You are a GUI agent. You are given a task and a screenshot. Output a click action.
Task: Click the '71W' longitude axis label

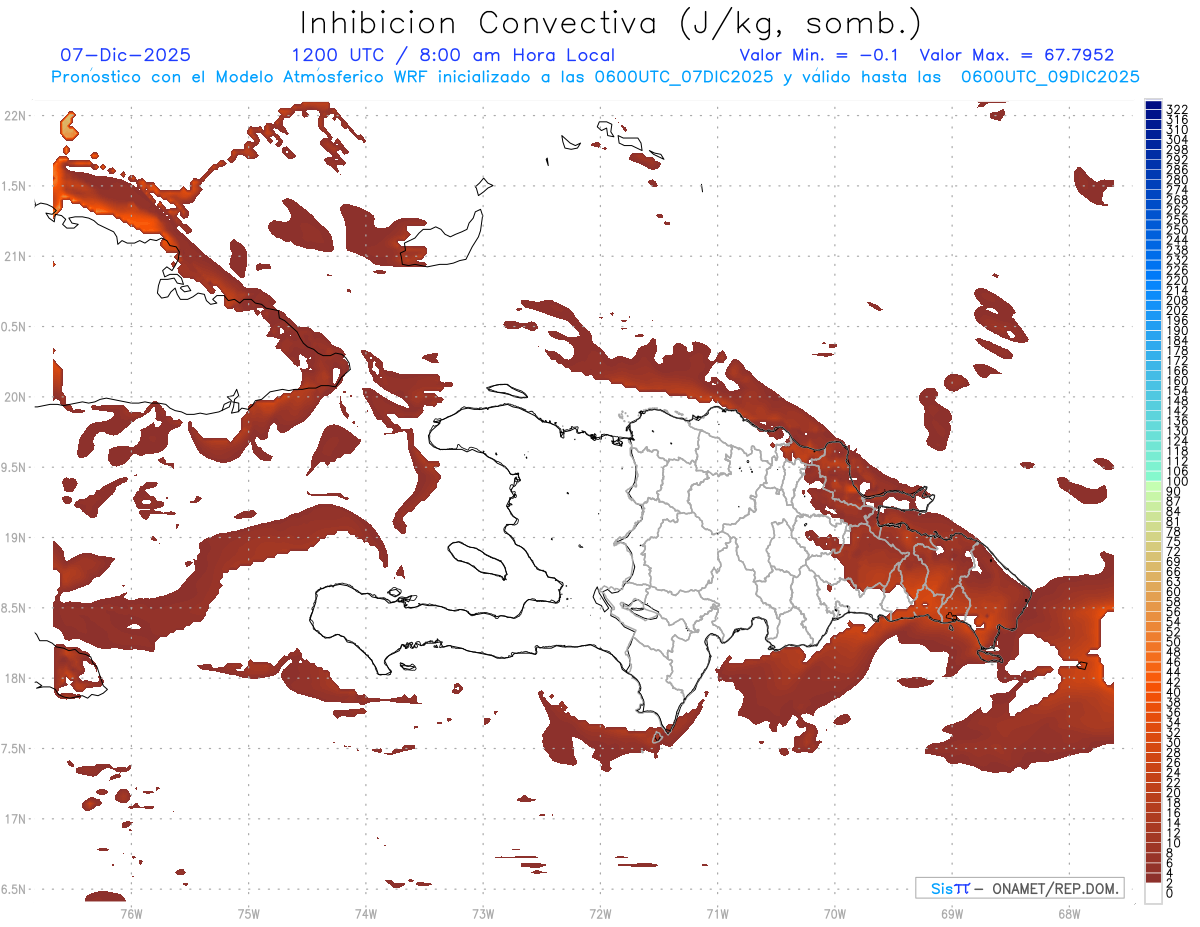coord(717,914)
